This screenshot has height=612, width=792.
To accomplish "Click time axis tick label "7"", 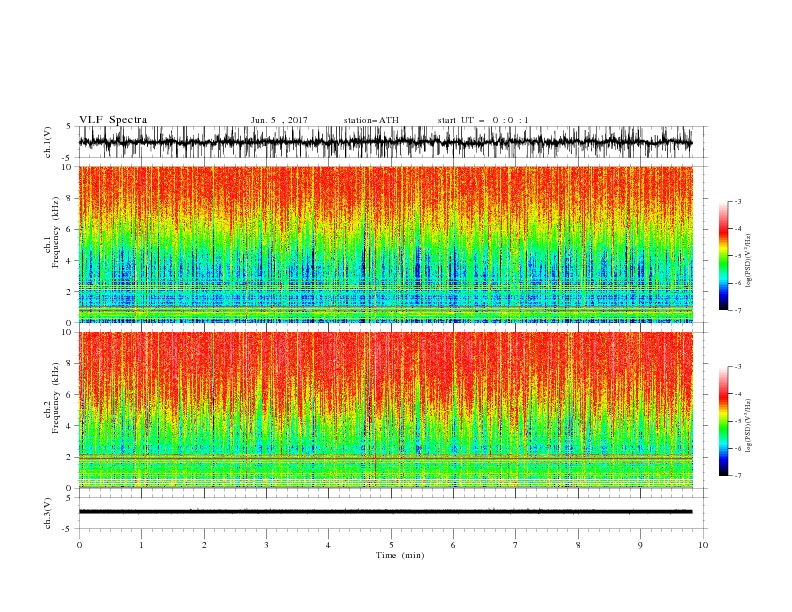I will [516, 545].
